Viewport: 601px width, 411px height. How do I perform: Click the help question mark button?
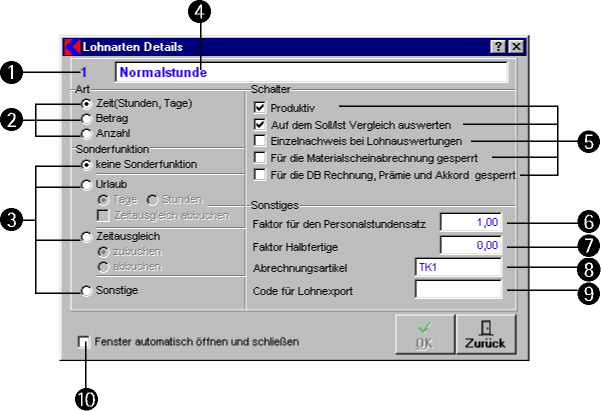tap(497, 46)
